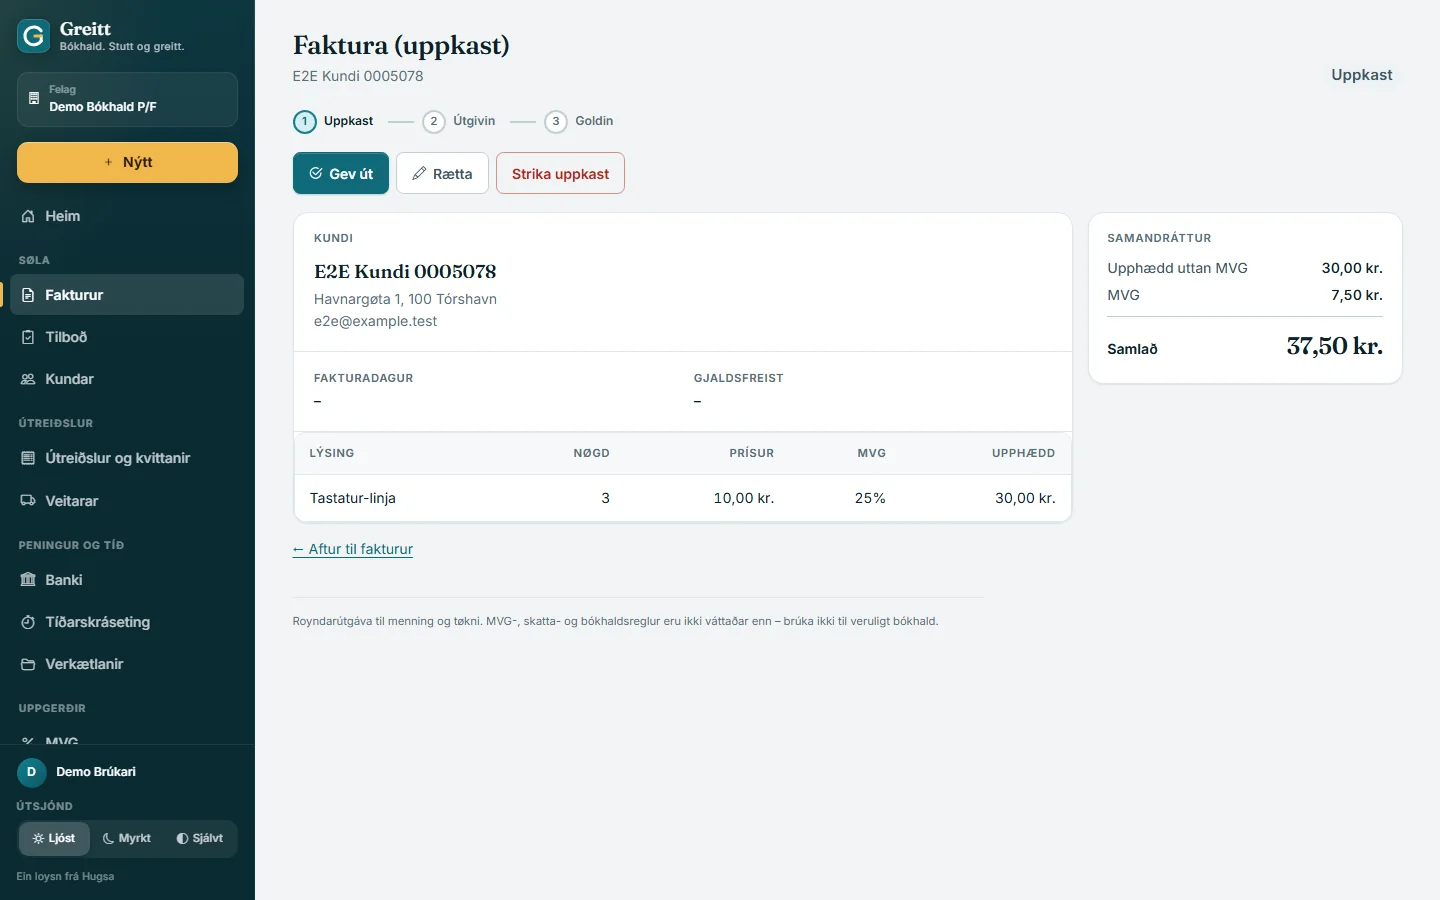The width and height of the screenshot is (1440, 900).
Task: Click the Kundar people icon
Action: pos(28,379)
